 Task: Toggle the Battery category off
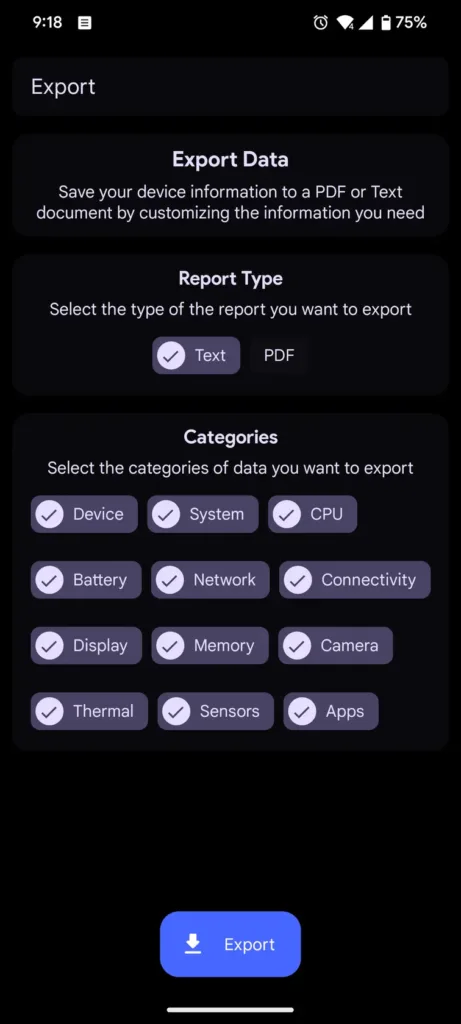pos(86,580)
